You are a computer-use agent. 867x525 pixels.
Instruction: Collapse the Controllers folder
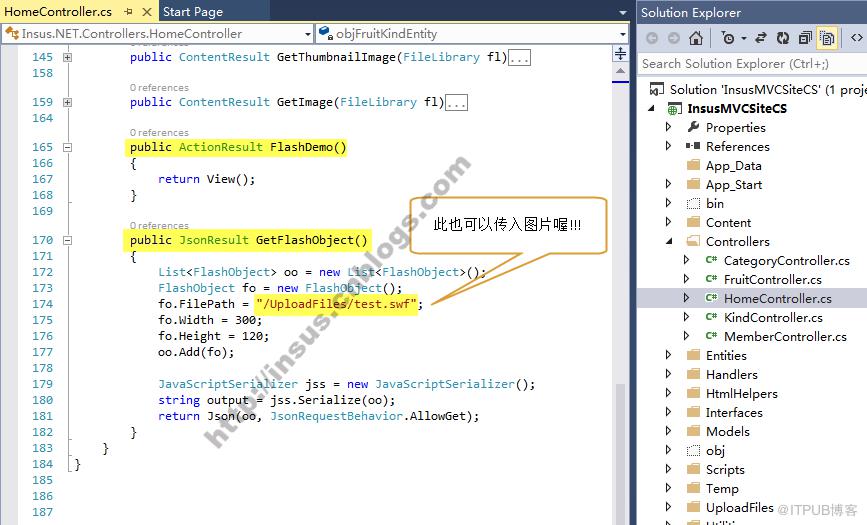click(x=669, y=241)
